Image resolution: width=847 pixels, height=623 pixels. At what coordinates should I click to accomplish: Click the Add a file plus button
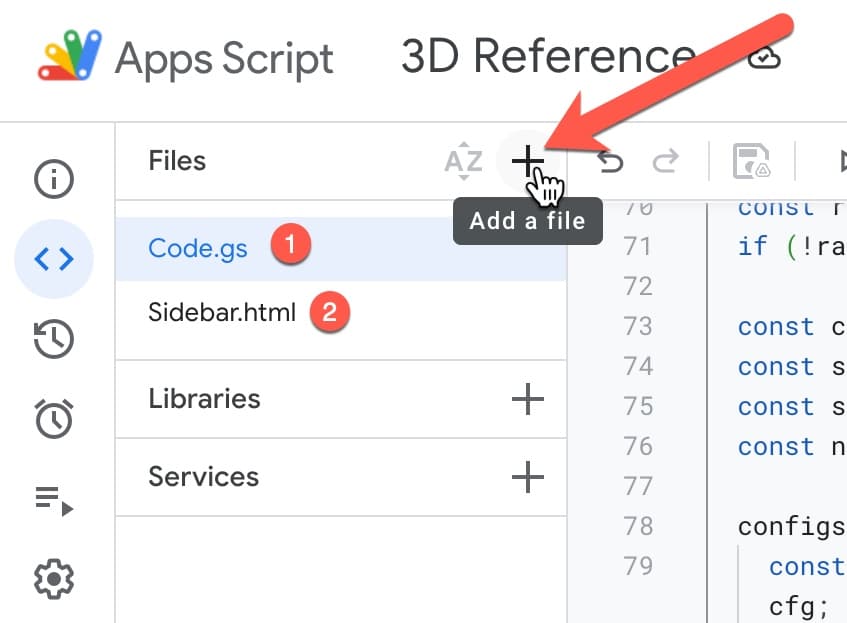tap(528, 161)
